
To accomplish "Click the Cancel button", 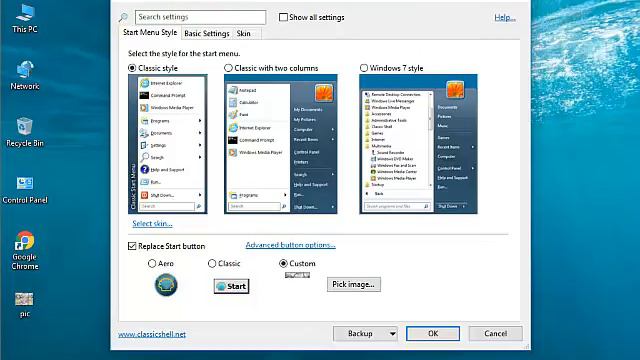I will point(496,334).
